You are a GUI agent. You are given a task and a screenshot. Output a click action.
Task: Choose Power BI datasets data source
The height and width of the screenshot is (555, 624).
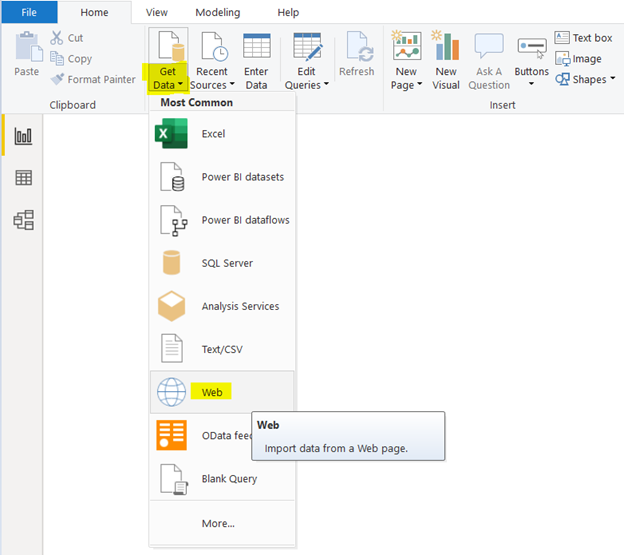[222, 177]
